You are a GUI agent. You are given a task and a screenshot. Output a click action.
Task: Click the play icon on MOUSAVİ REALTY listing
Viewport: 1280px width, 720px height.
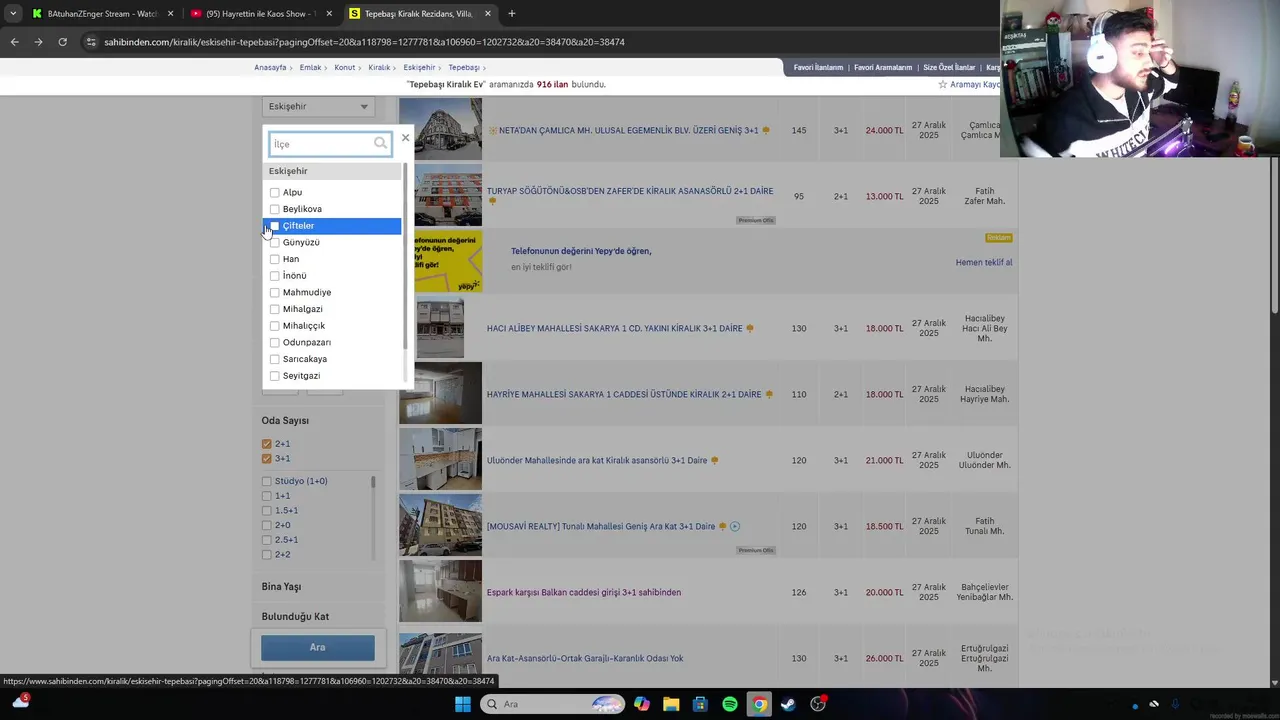(x=735, y=526)
